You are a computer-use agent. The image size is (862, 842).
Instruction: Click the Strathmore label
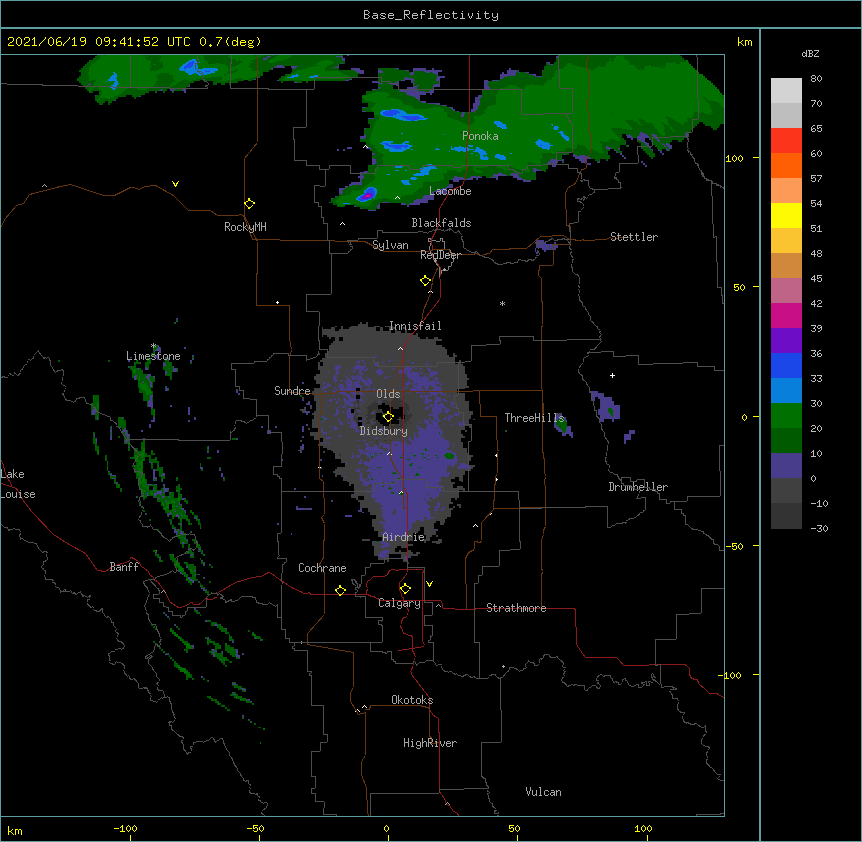pyautogui.click(x=516, y=608)
